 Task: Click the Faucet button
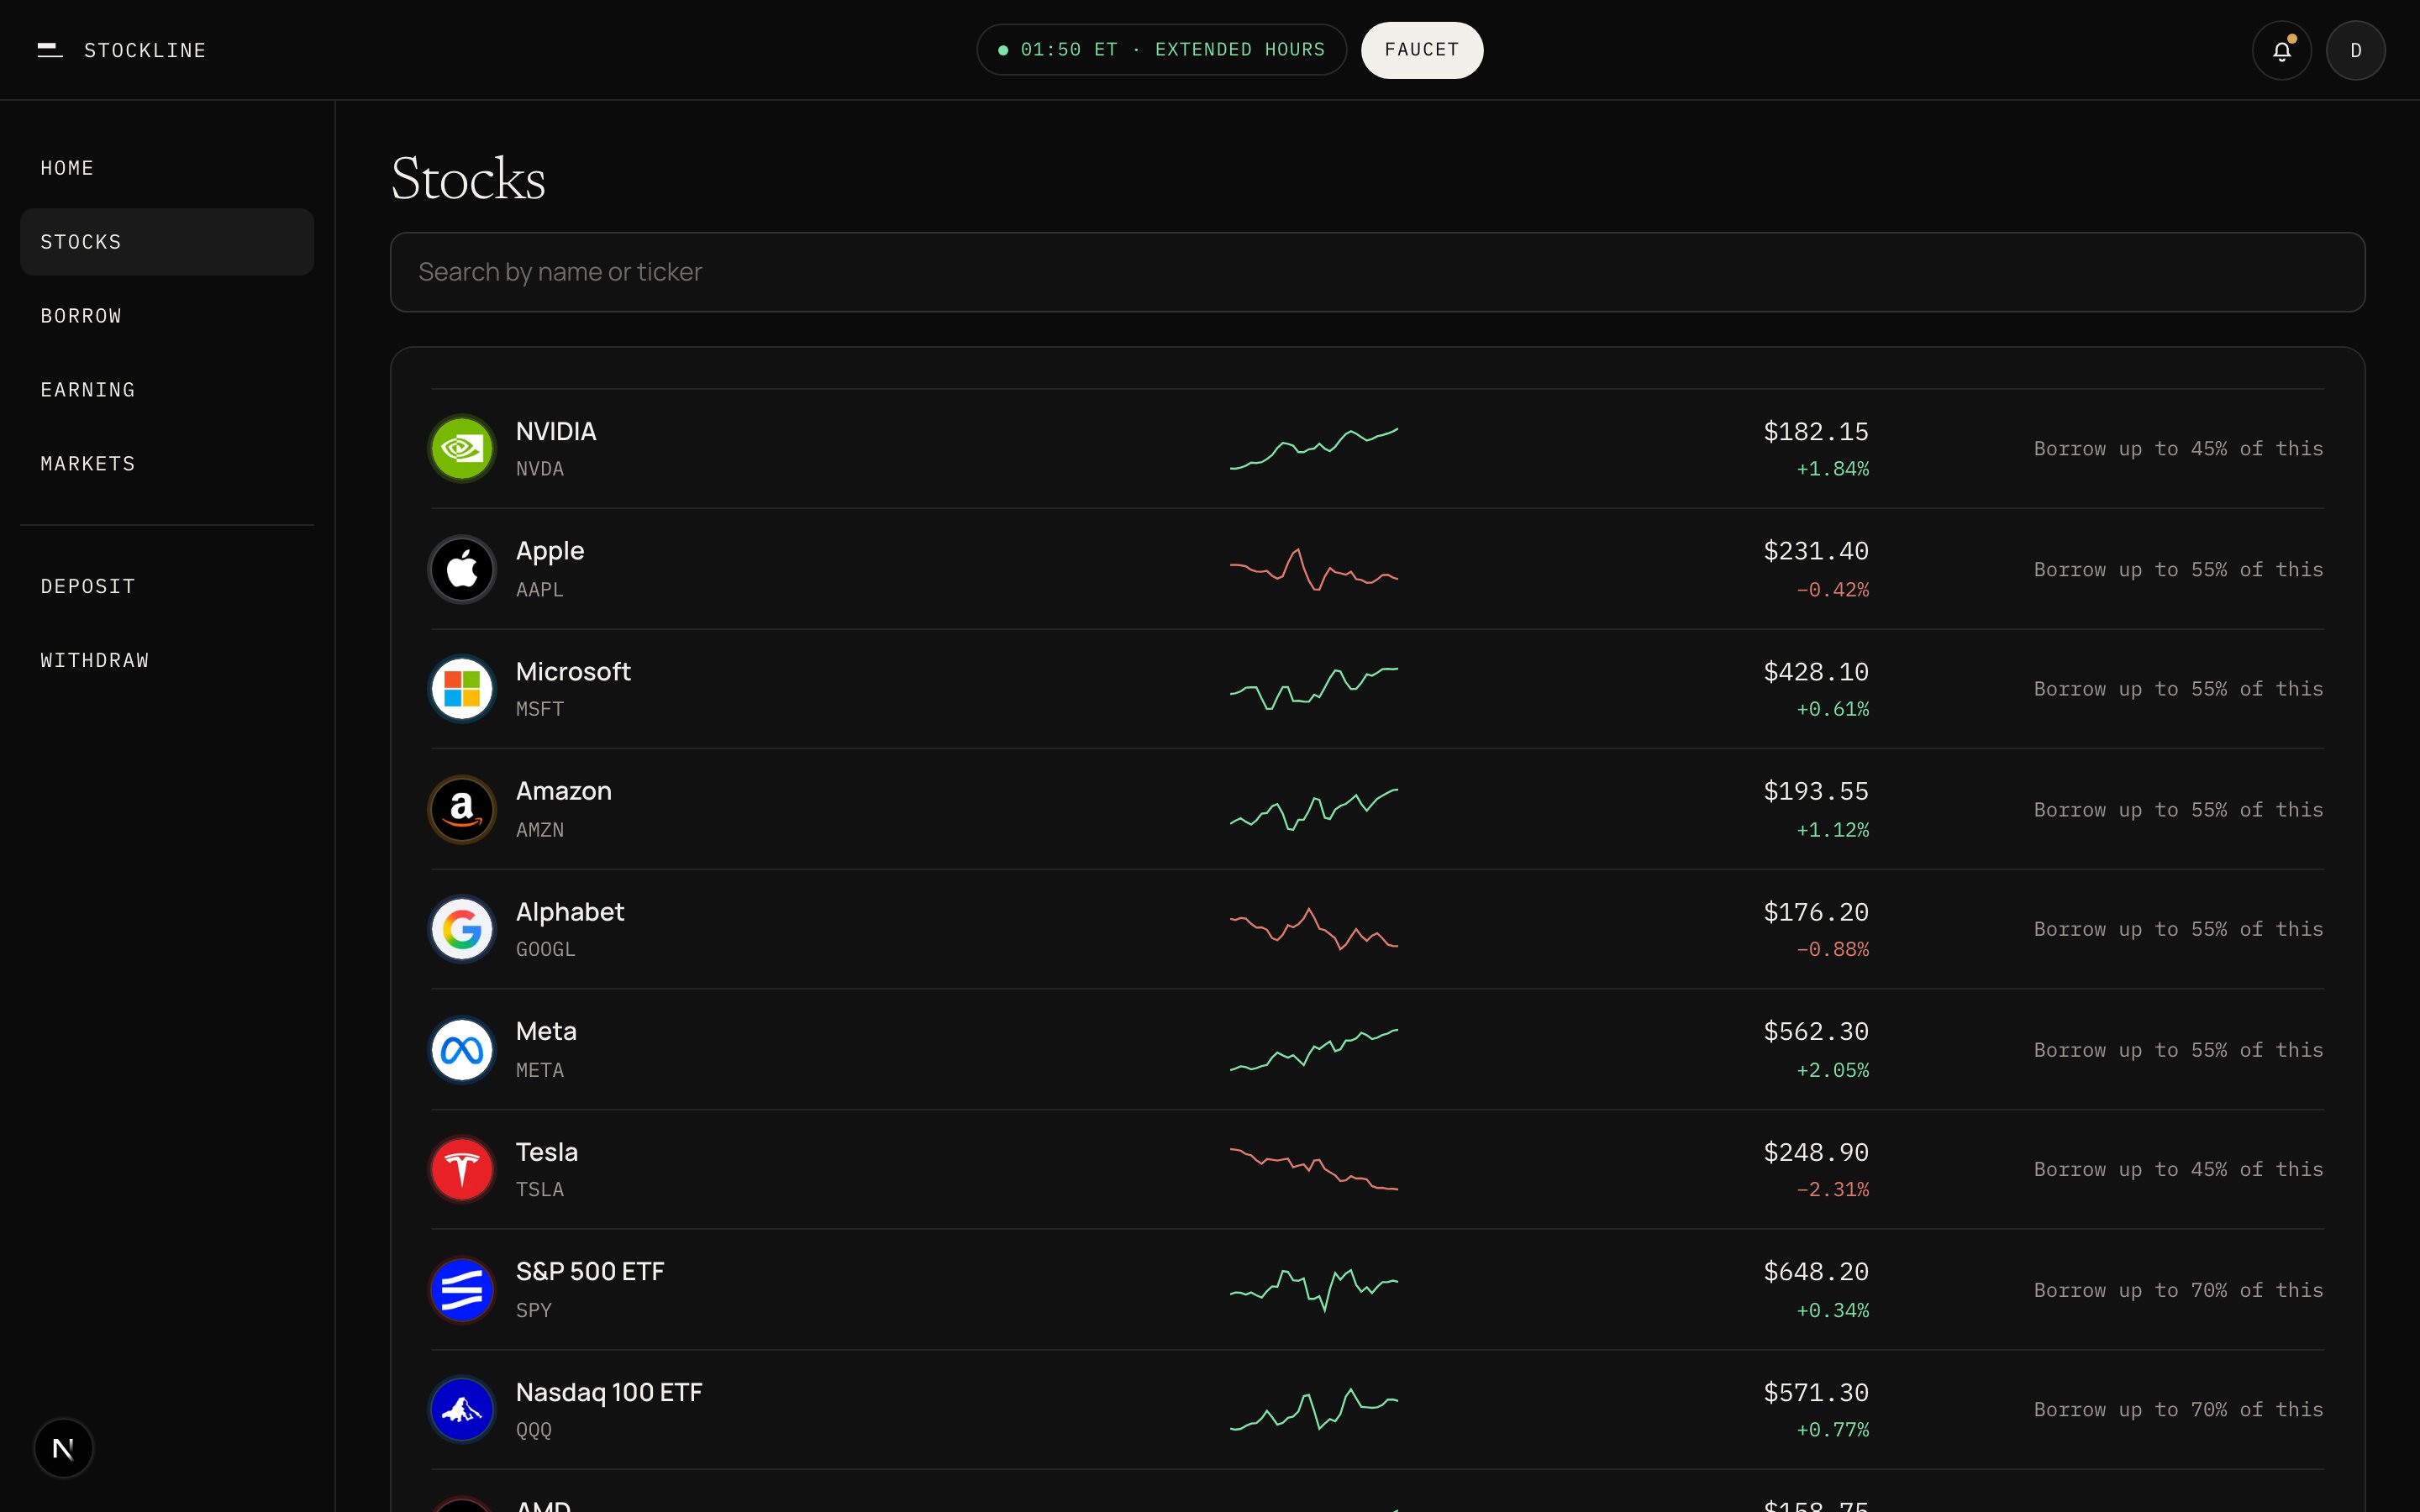(1421, 50)
